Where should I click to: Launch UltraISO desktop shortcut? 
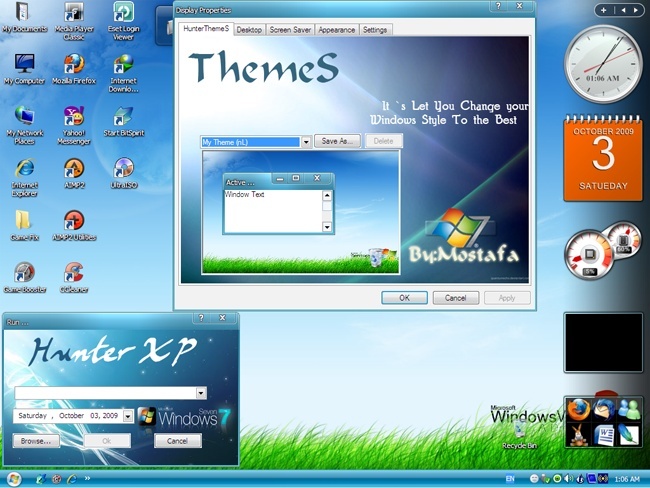click(x=124, y=173)
